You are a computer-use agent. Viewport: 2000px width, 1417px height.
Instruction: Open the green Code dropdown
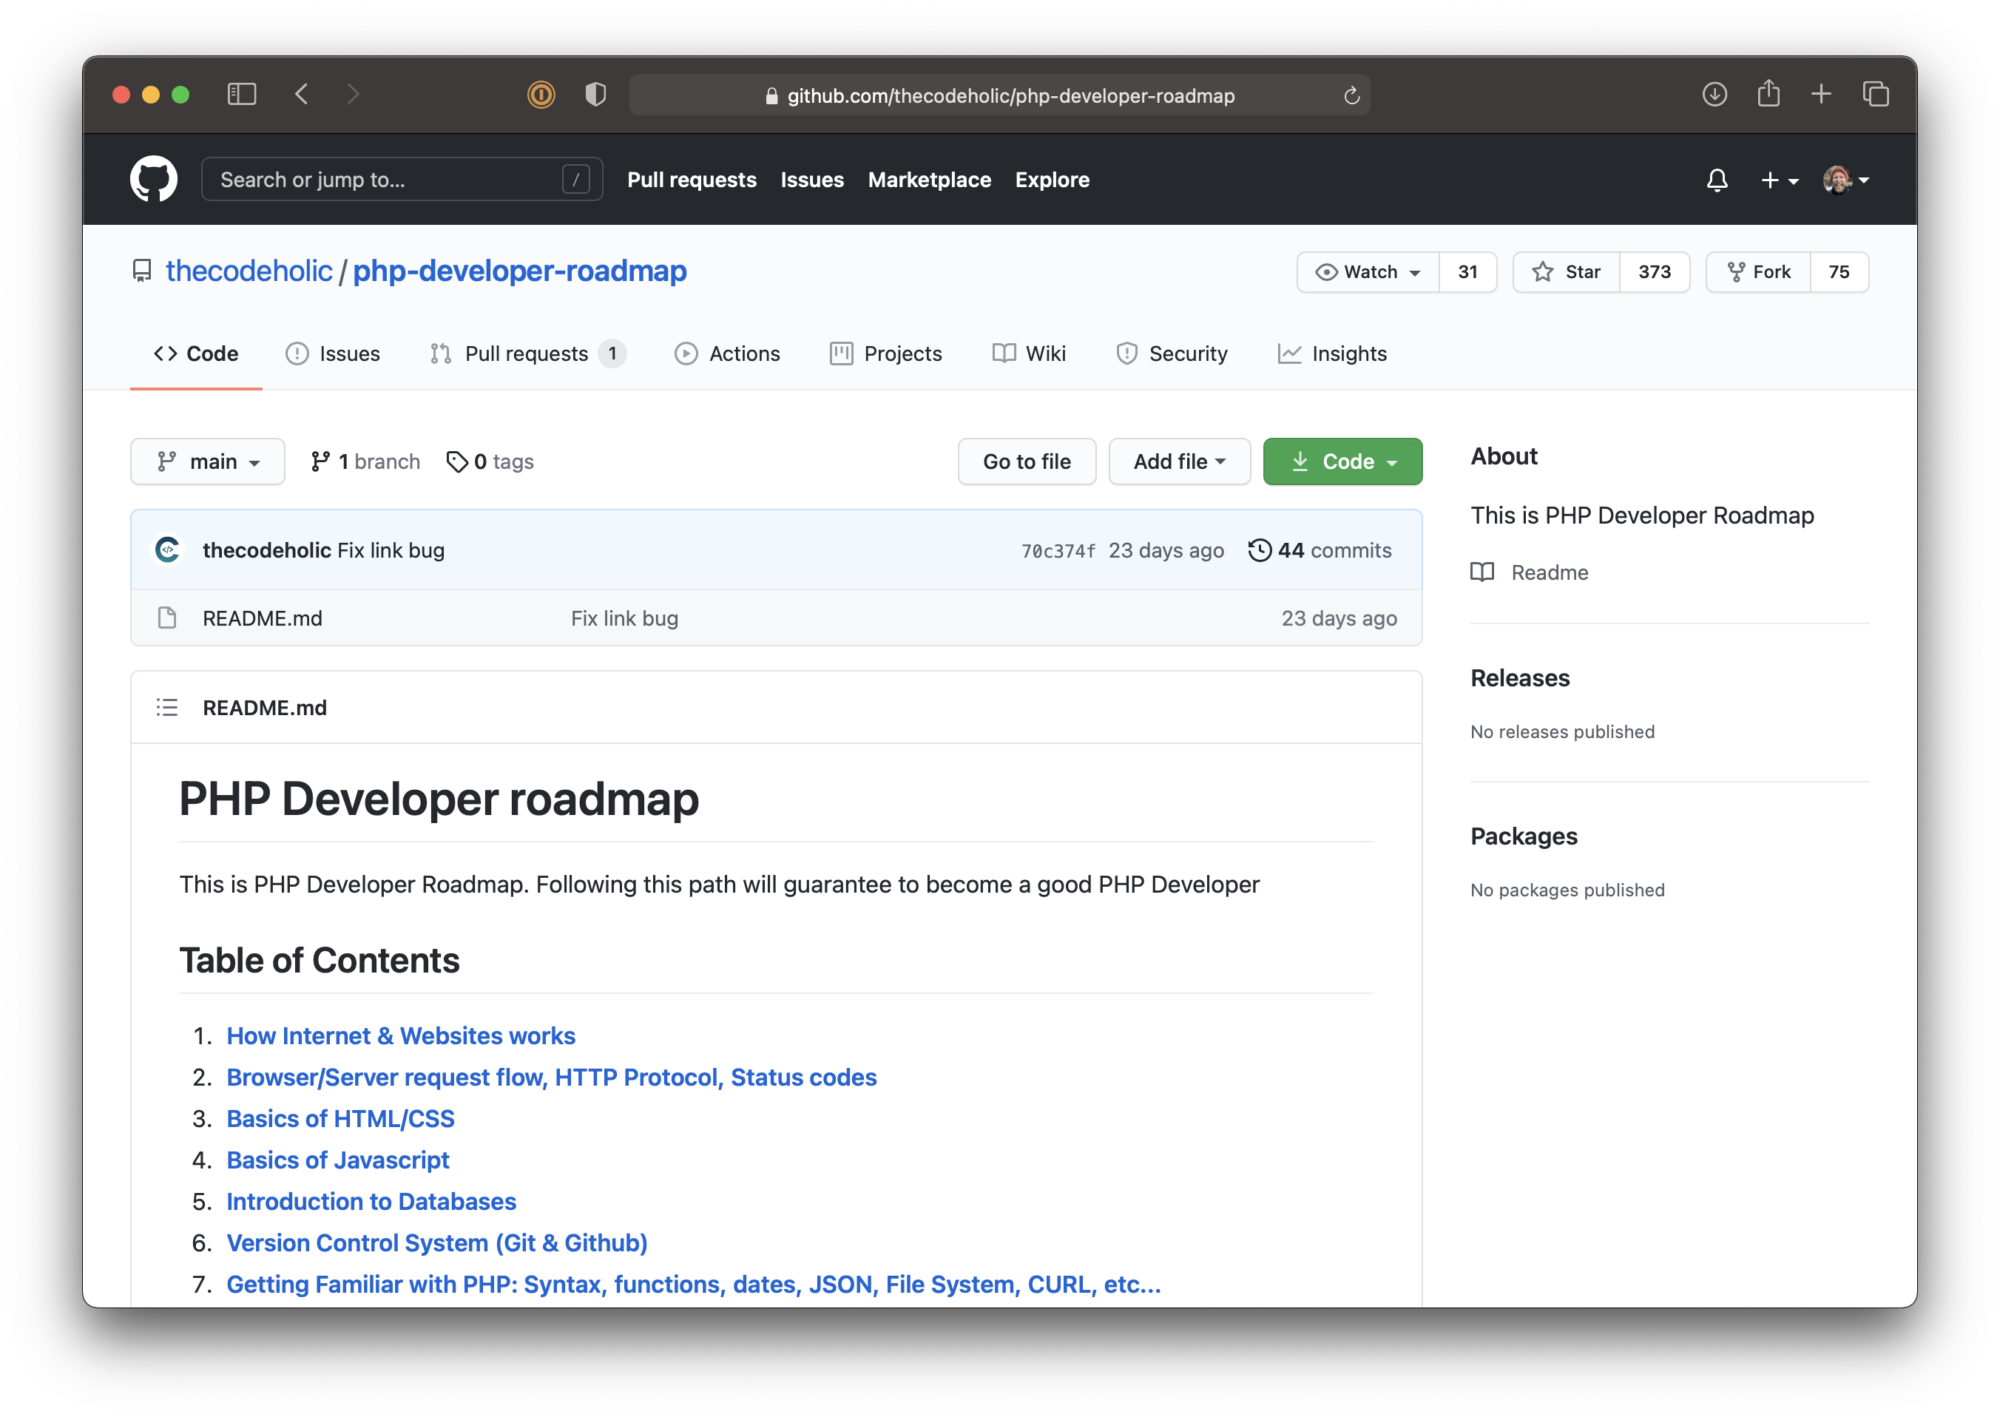point(1342,461)
